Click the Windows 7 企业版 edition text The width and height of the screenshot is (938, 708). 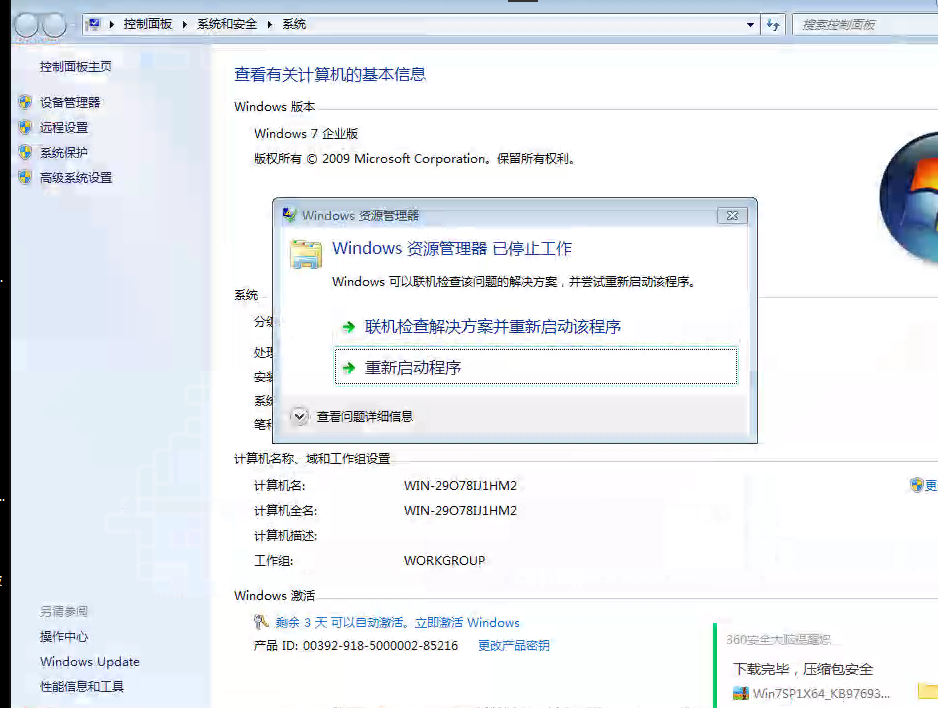[x=306, y=133]
